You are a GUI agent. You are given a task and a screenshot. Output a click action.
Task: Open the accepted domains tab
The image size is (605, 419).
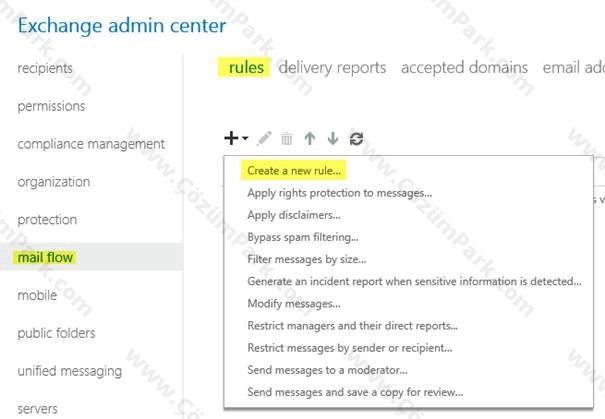pos(464,68)
